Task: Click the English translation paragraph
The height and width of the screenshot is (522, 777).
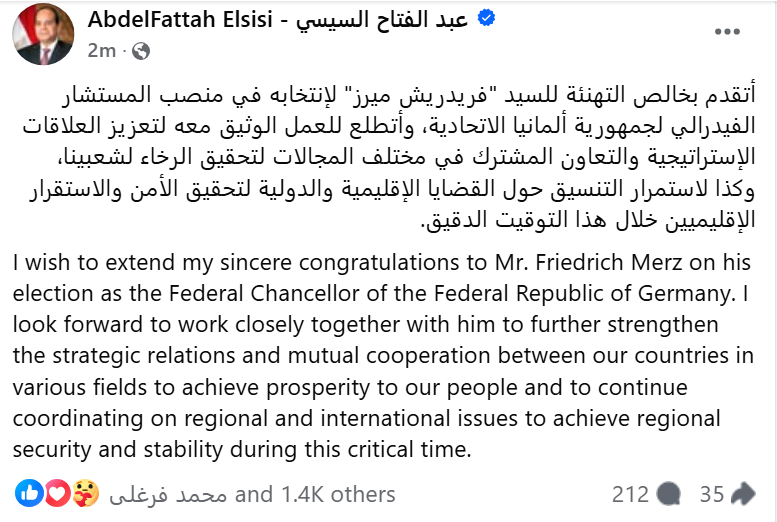Action: click(x=383, y=355)
